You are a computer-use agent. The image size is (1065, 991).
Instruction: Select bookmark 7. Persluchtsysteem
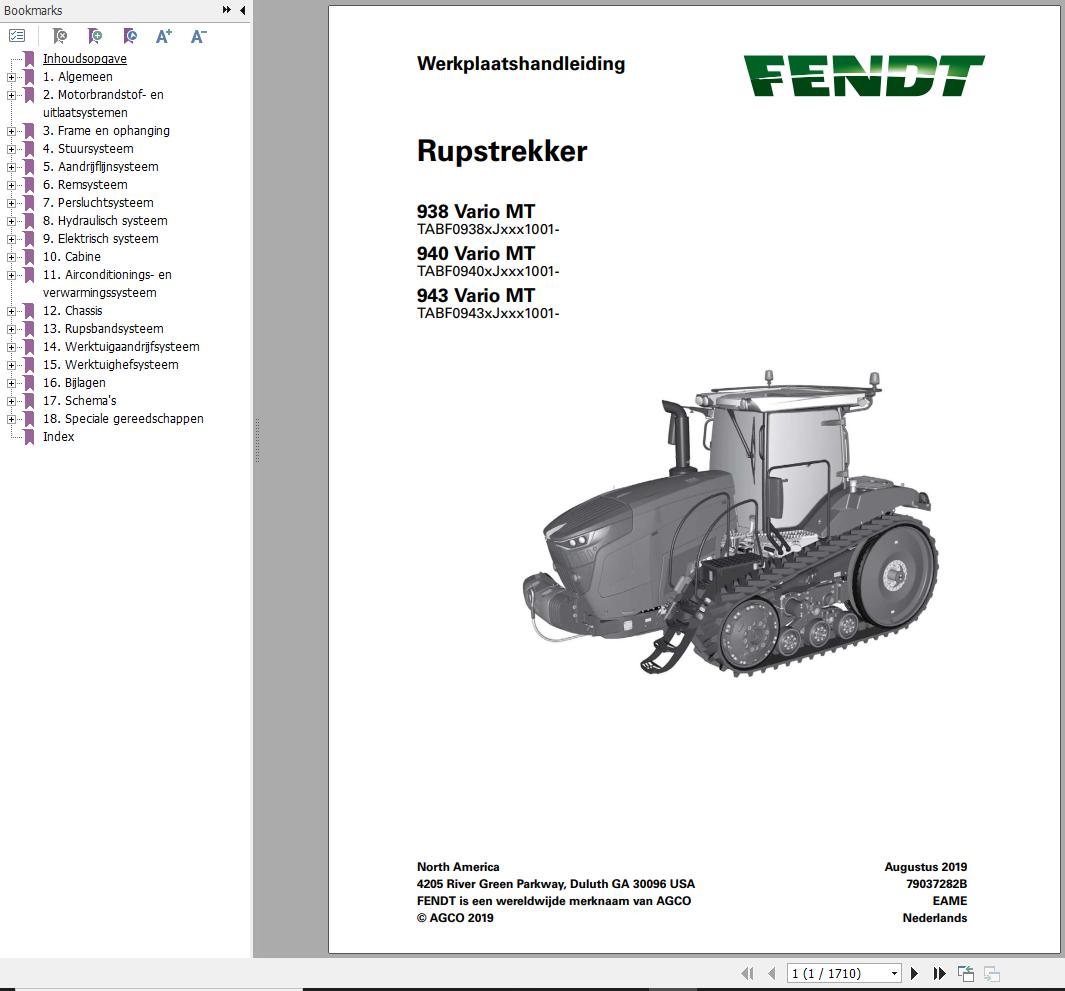(98, 202)
